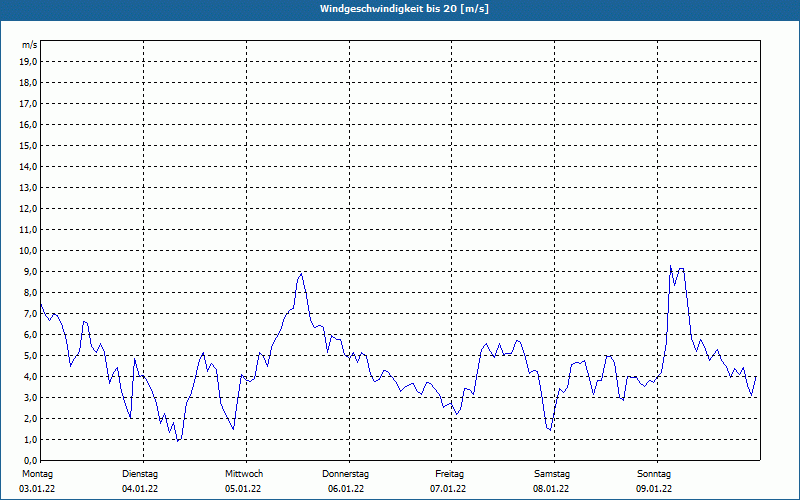Click the 14,0 y-axis value
This screenshot has width=800, height=500.
click(28, 166)
